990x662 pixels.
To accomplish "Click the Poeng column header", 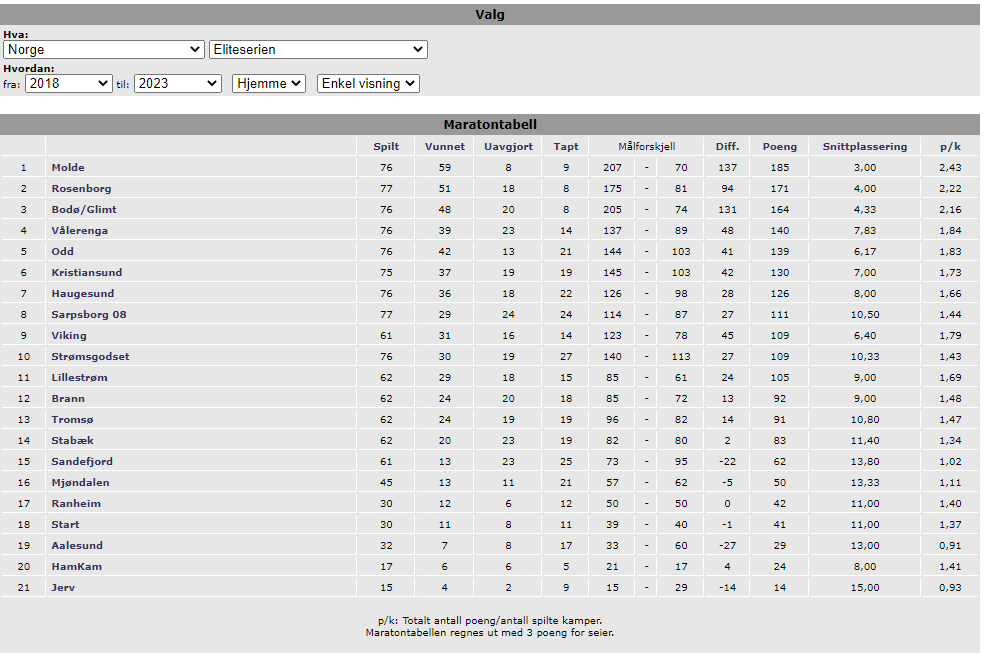I will 780,146.
